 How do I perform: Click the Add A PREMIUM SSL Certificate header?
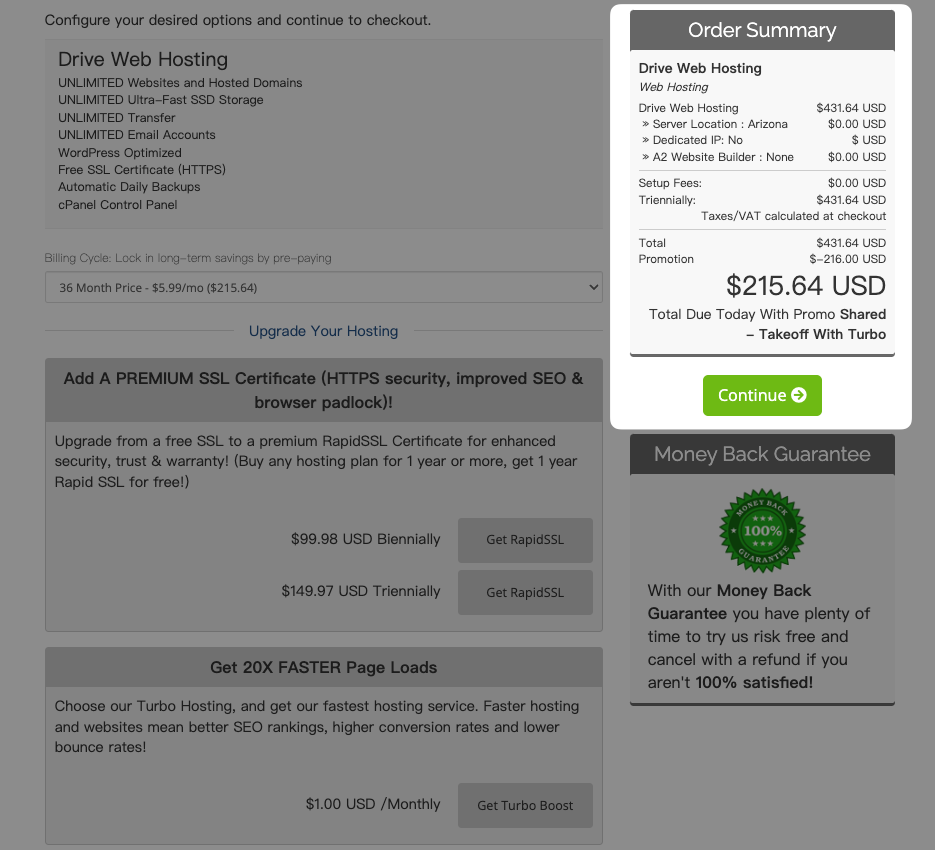pyautogui.click(x=324, y=390)
